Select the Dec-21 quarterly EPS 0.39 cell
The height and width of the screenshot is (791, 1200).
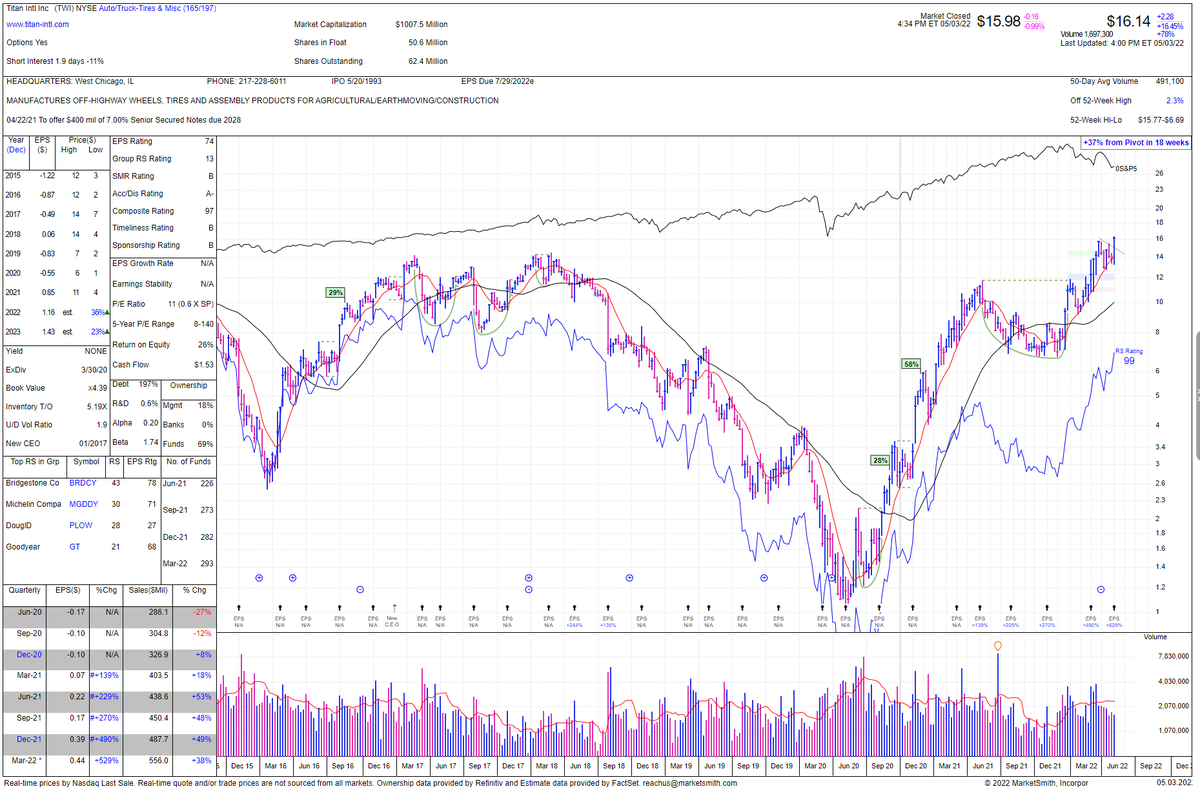tap(66, 742)
